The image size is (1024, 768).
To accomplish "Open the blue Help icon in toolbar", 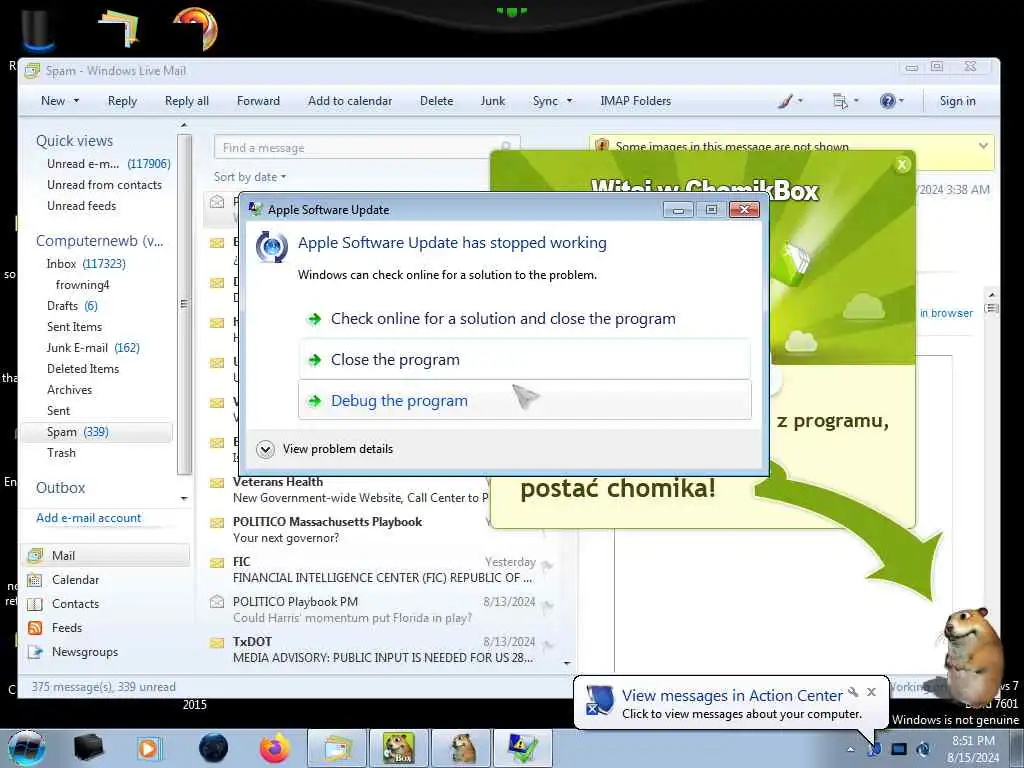I will click(887, 101).
